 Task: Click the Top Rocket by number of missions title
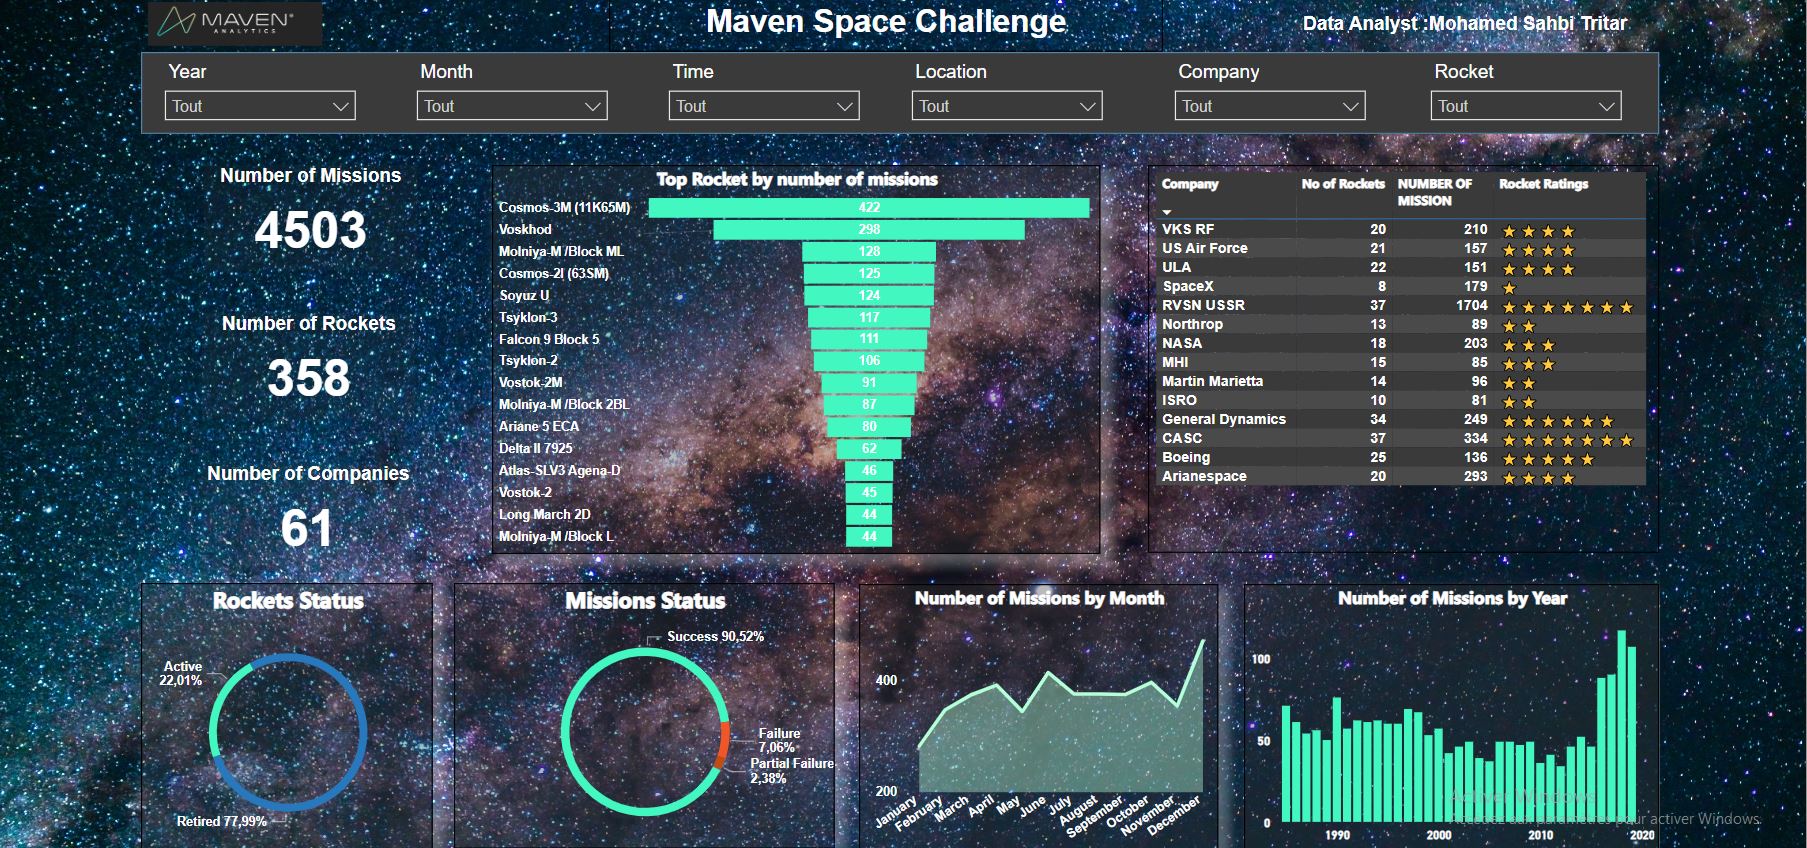point(797,179)
